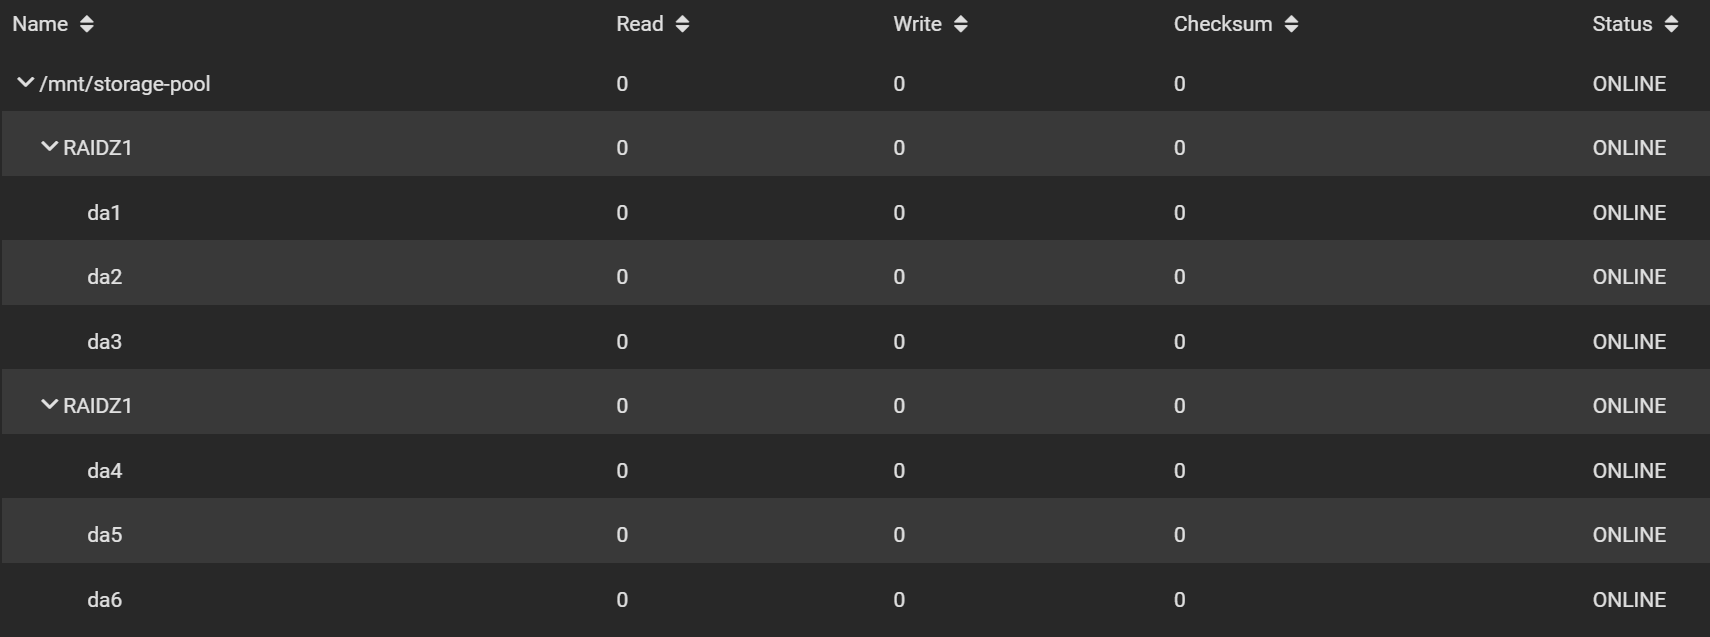Image resolution: width=1710 pixels, height=637 pixels.
Task: Click the Checksum column sort icon
Action: 1291,24
